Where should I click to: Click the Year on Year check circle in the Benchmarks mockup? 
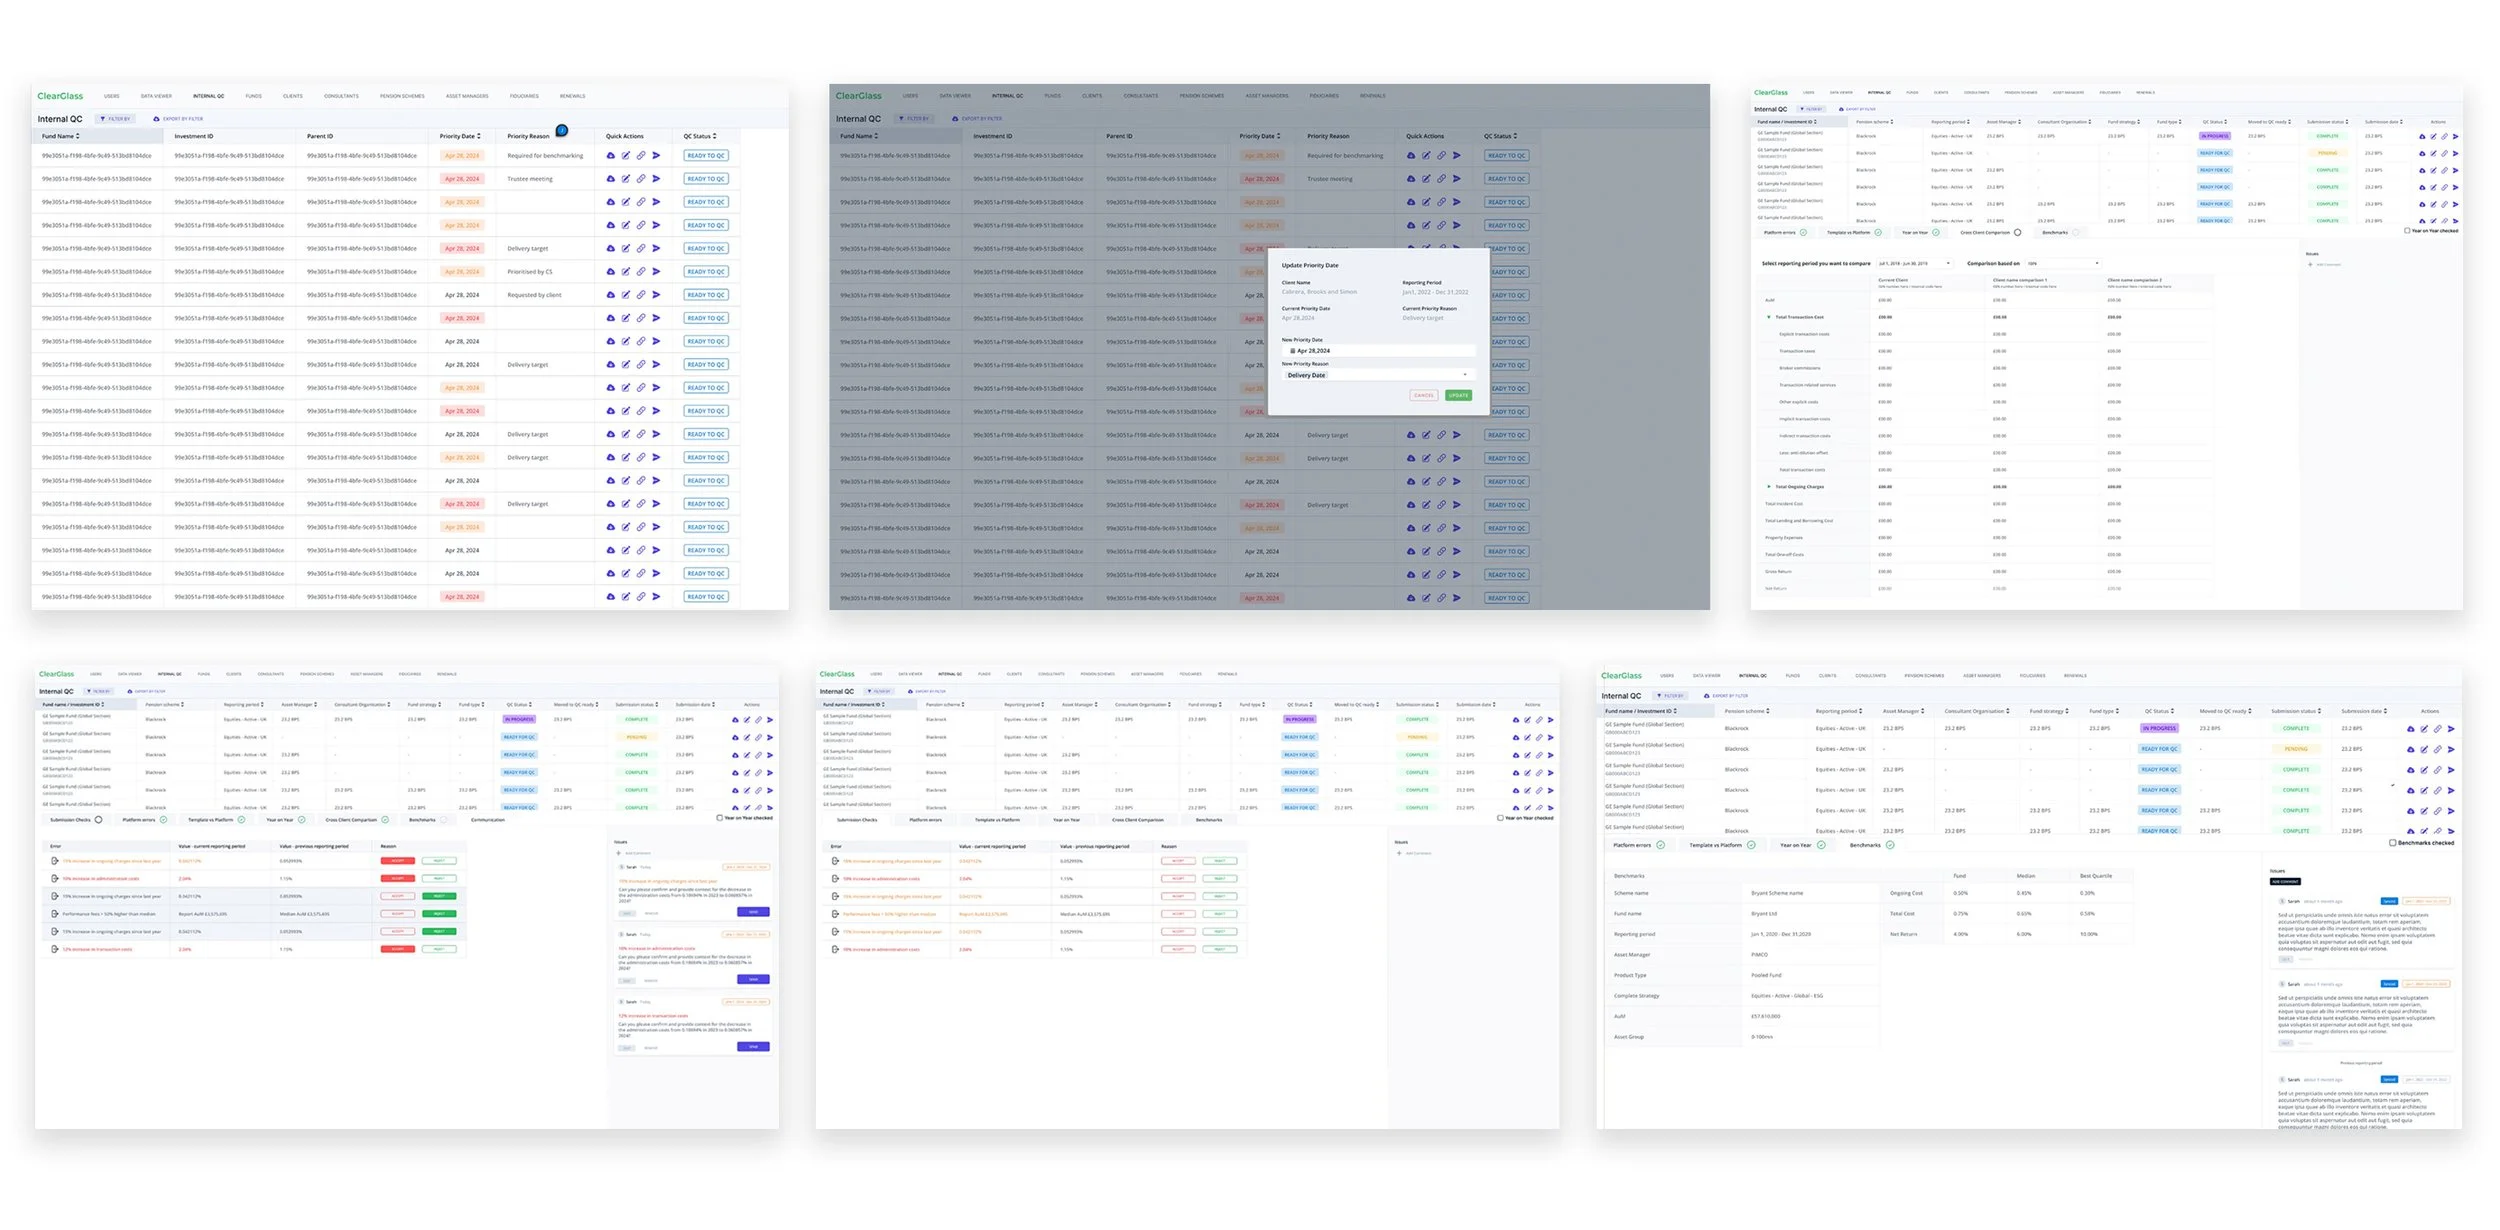[1821, 845]
